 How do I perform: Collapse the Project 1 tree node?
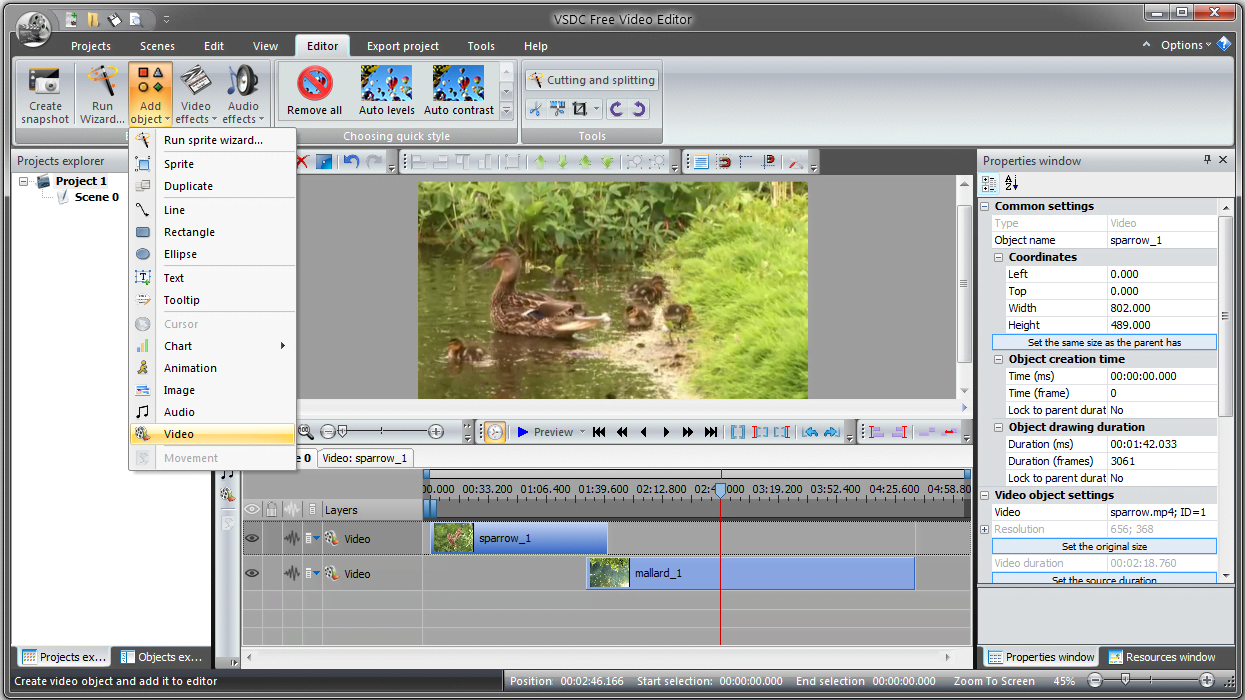[25, 181]
